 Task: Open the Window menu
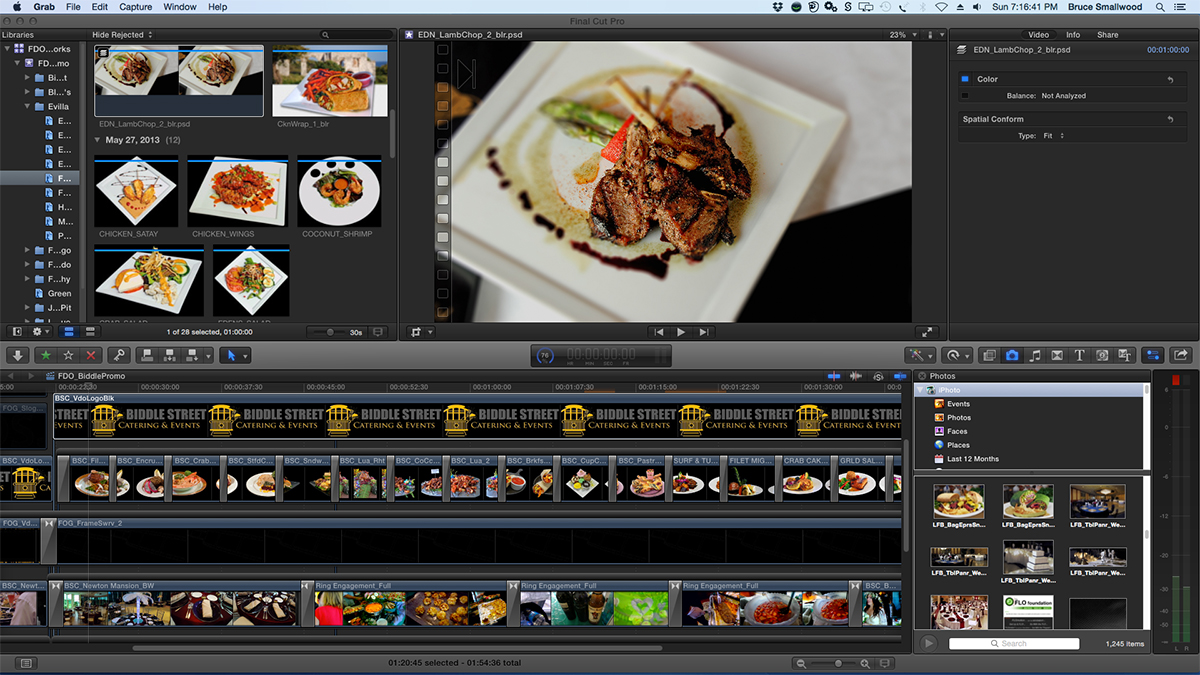click(x=180, y=7)
